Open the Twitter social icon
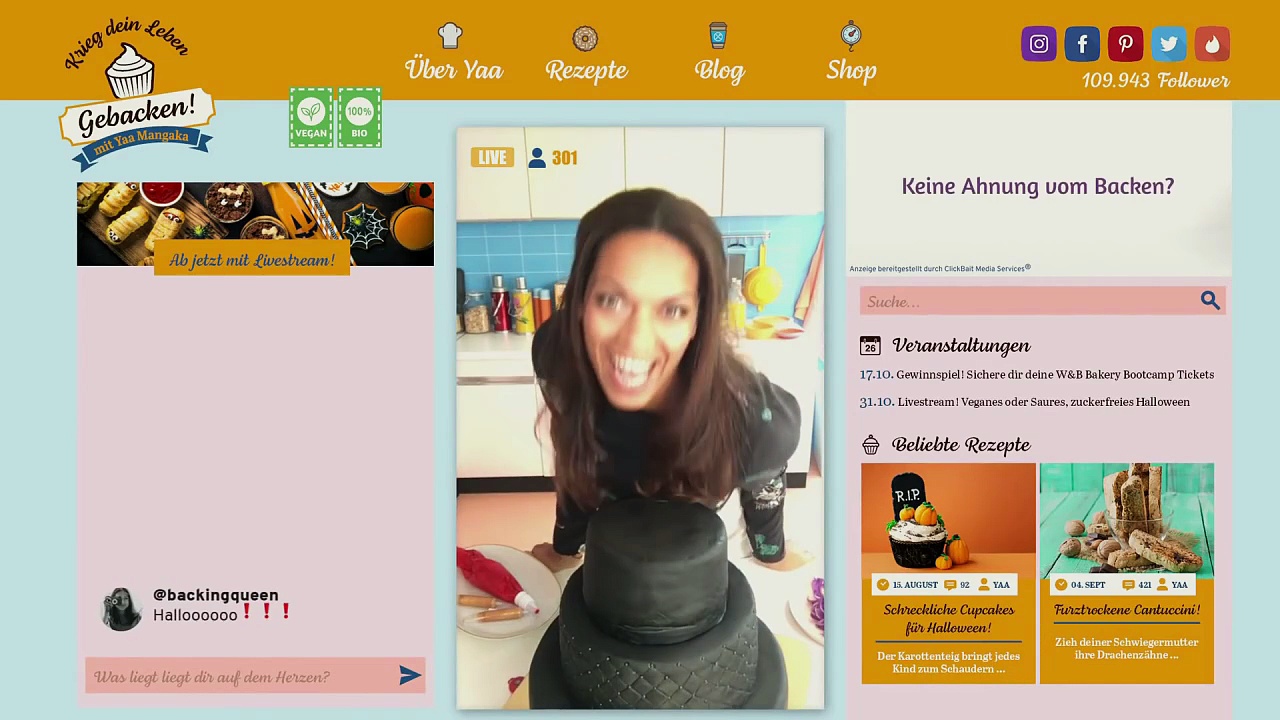1280x720 pixels. point(1168,44)
